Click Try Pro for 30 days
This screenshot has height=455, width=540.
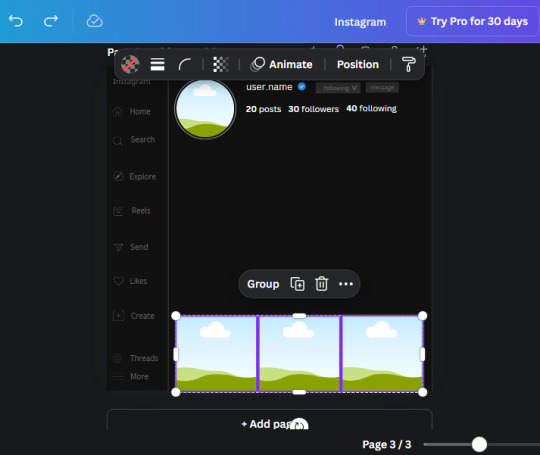(472, 21)
